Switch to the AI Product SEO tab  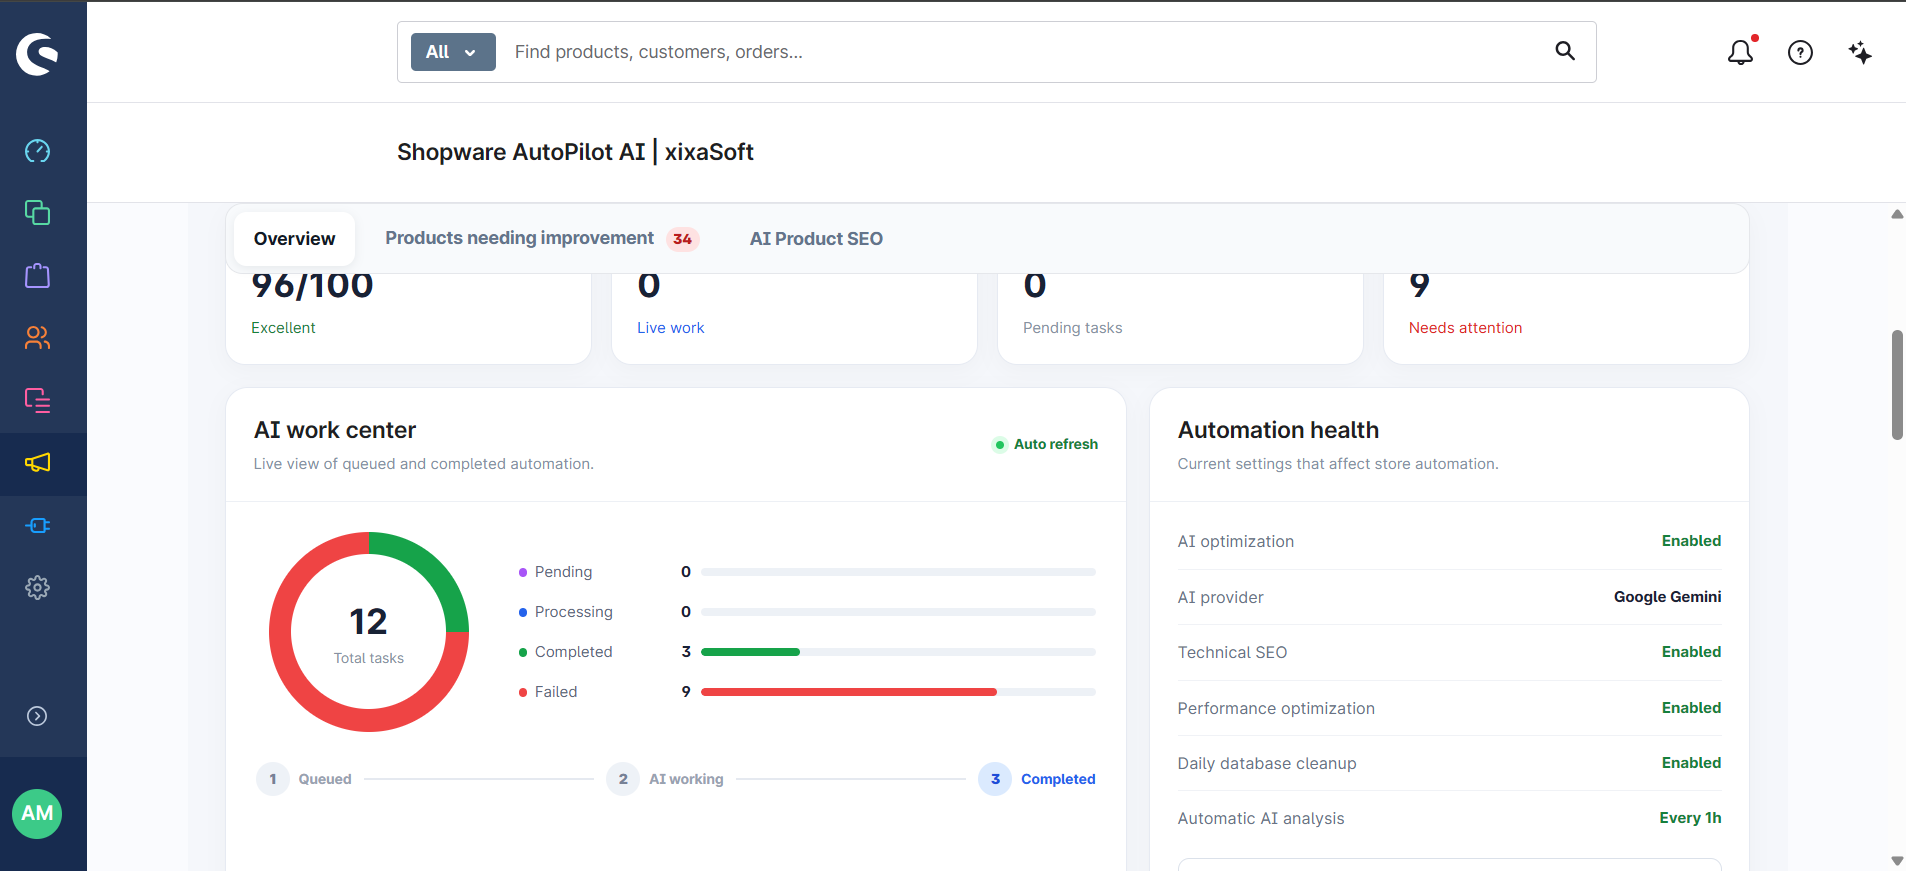(816, 239)
